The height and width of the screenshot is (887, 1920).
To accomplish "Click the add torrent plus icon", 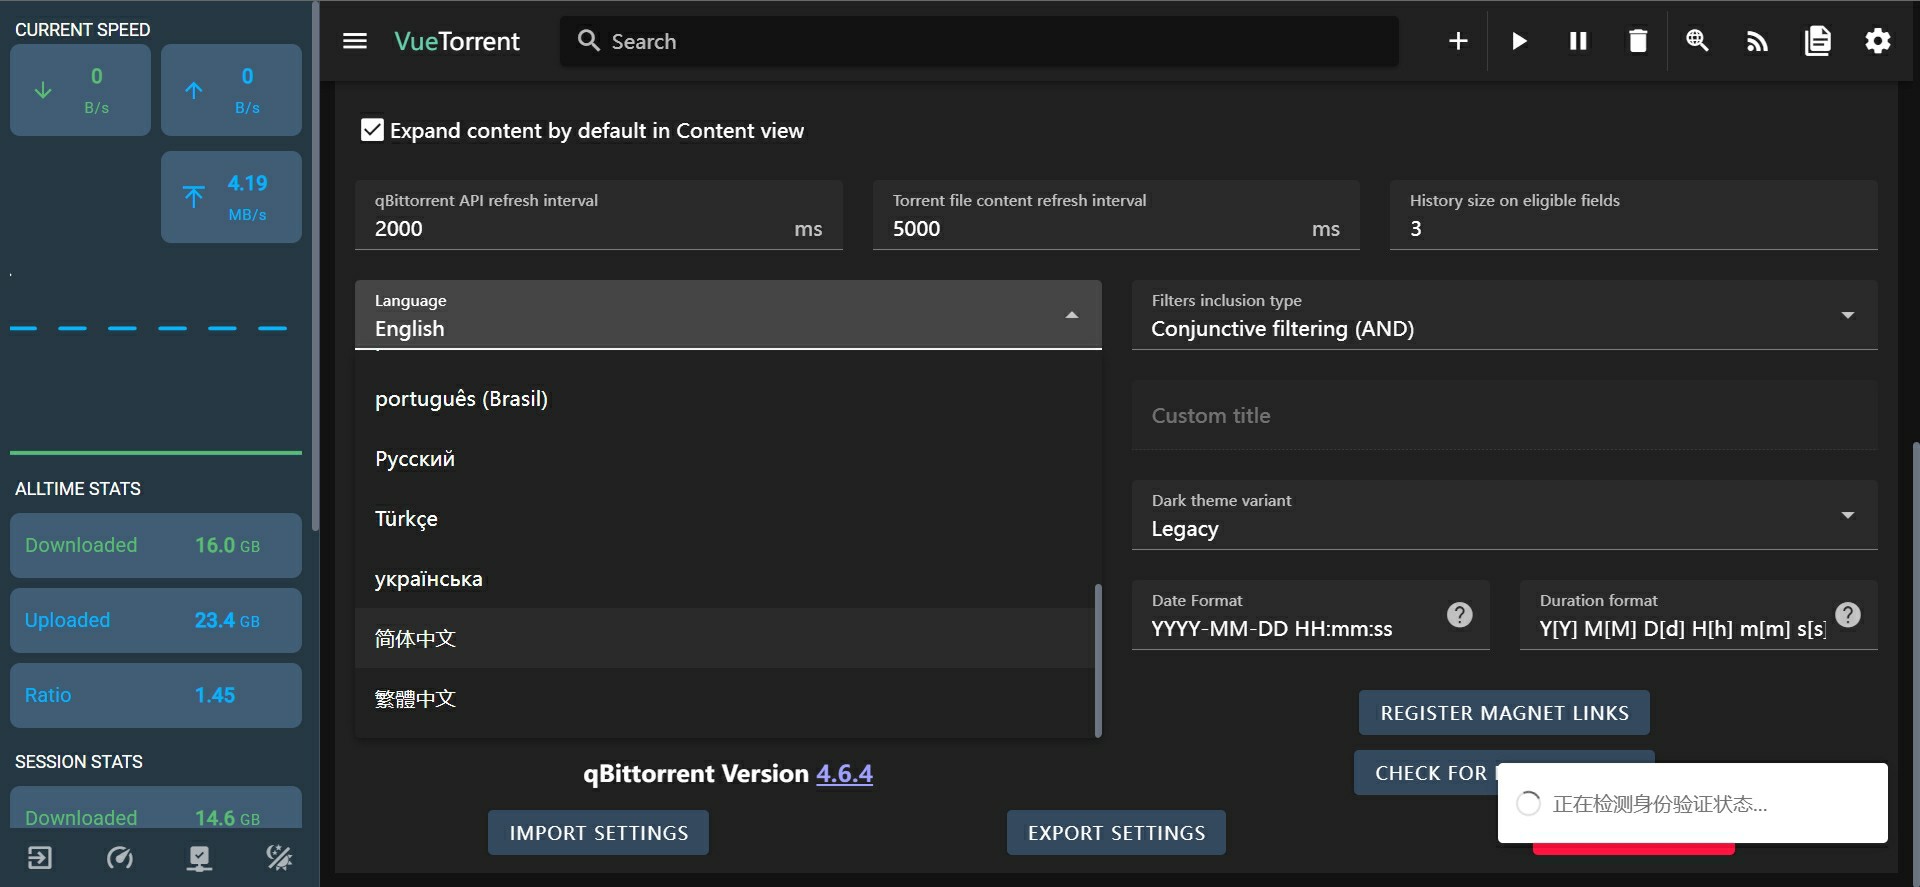I will click(x=1458, y=41).
